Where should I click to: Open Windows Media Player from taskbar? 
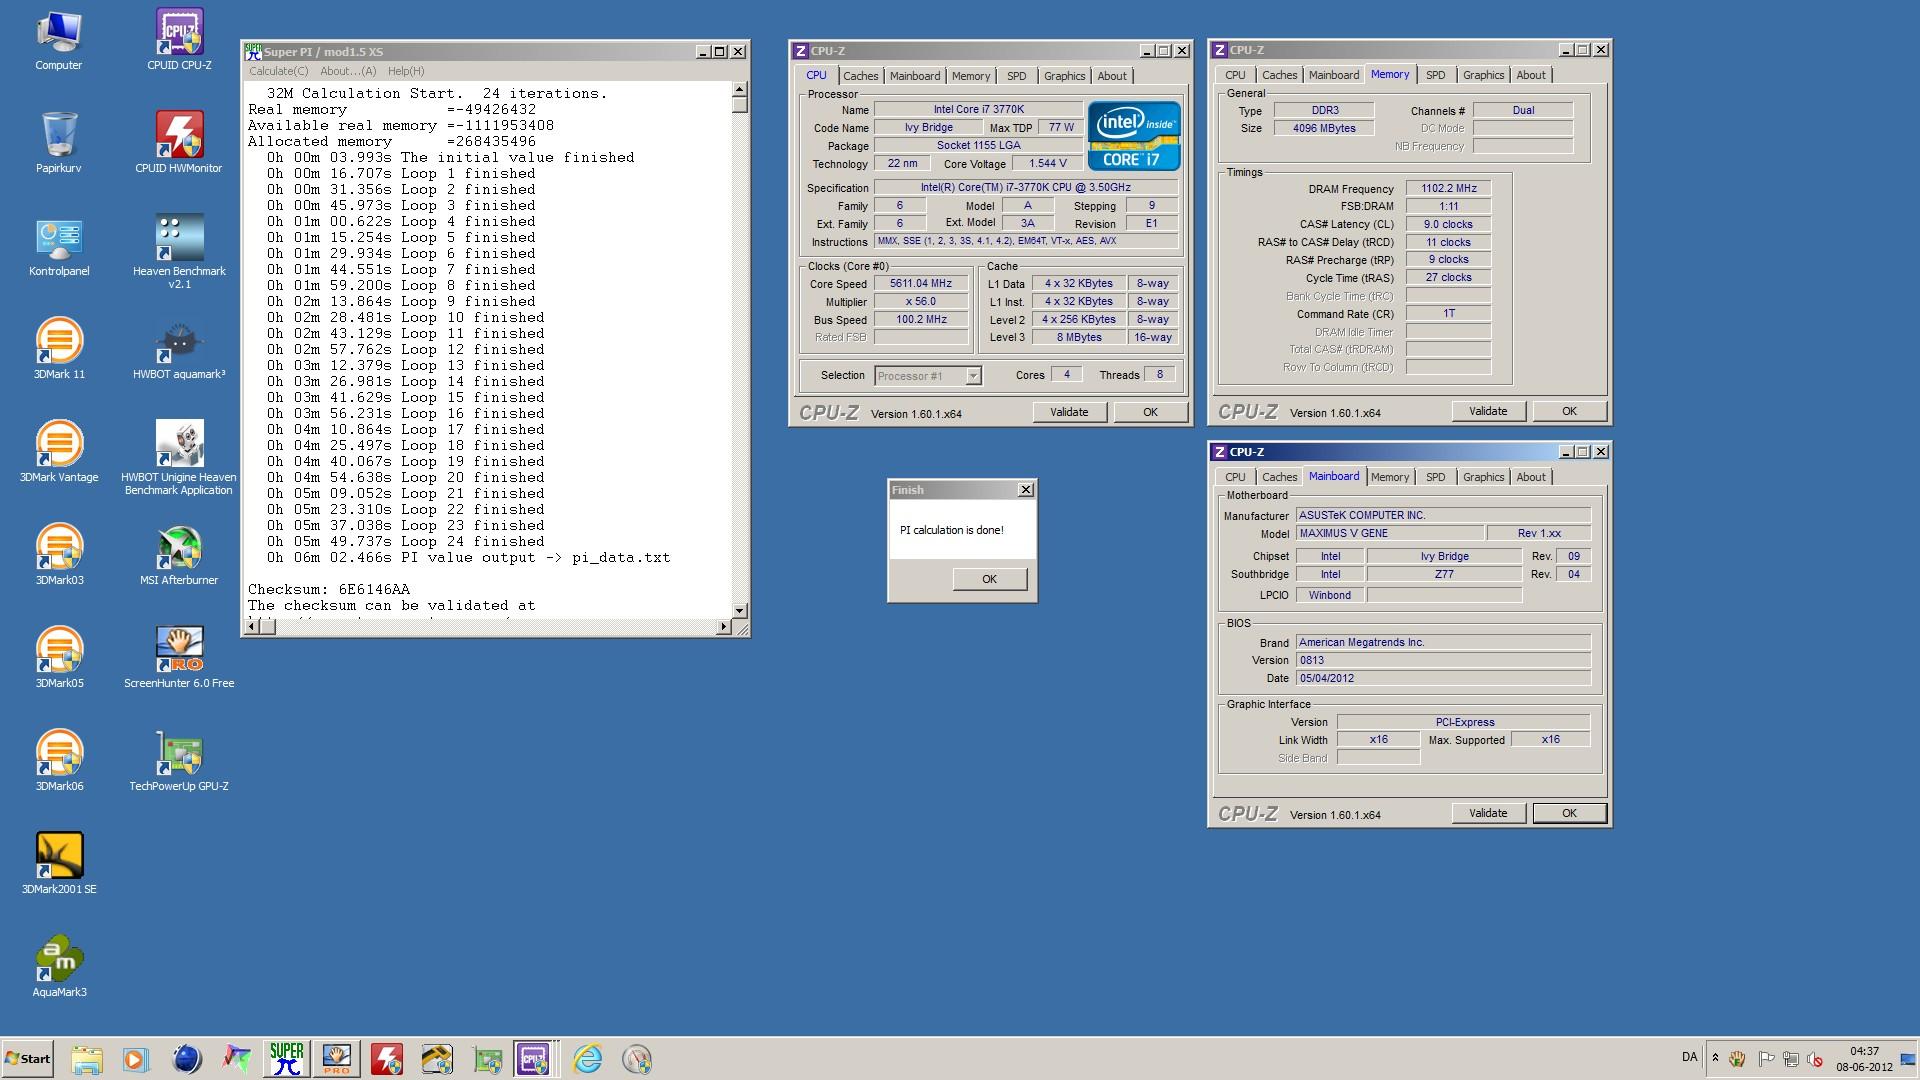(x=136, y=1059)
